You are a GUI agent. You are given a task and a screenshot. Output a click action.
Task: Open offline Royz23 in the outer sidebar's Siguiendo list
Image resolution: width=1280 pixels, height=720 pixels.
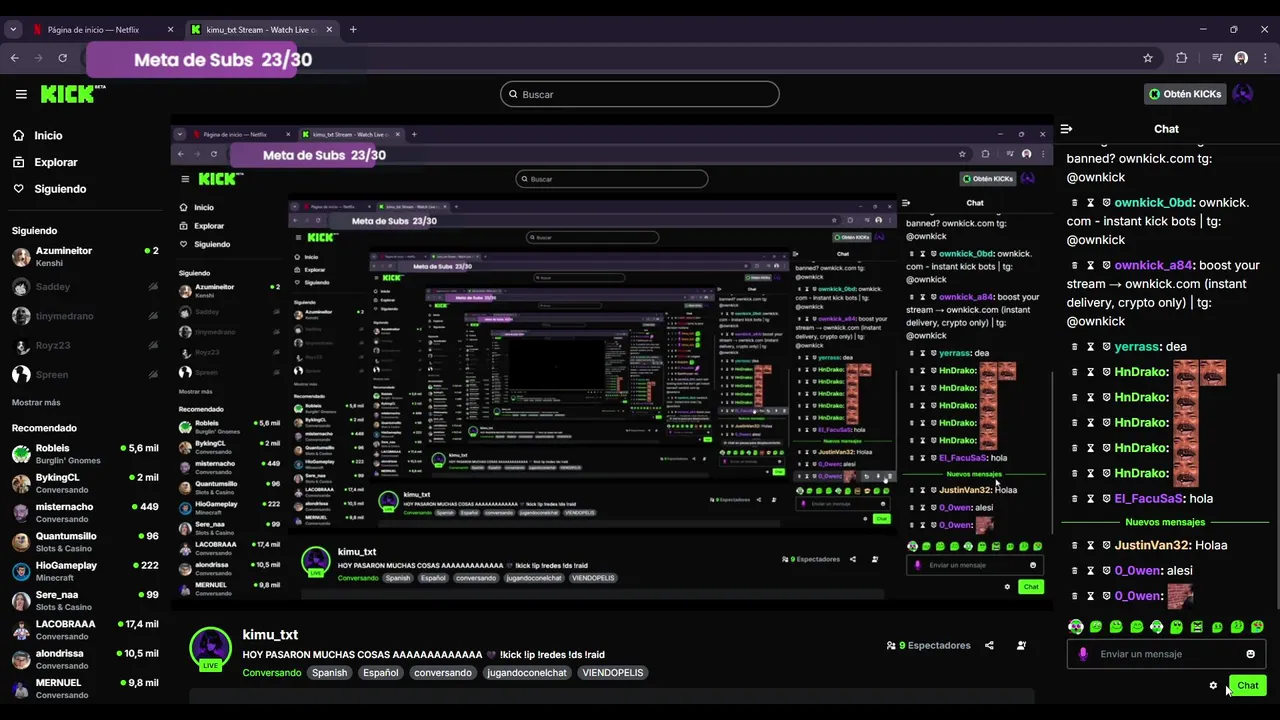85,346
